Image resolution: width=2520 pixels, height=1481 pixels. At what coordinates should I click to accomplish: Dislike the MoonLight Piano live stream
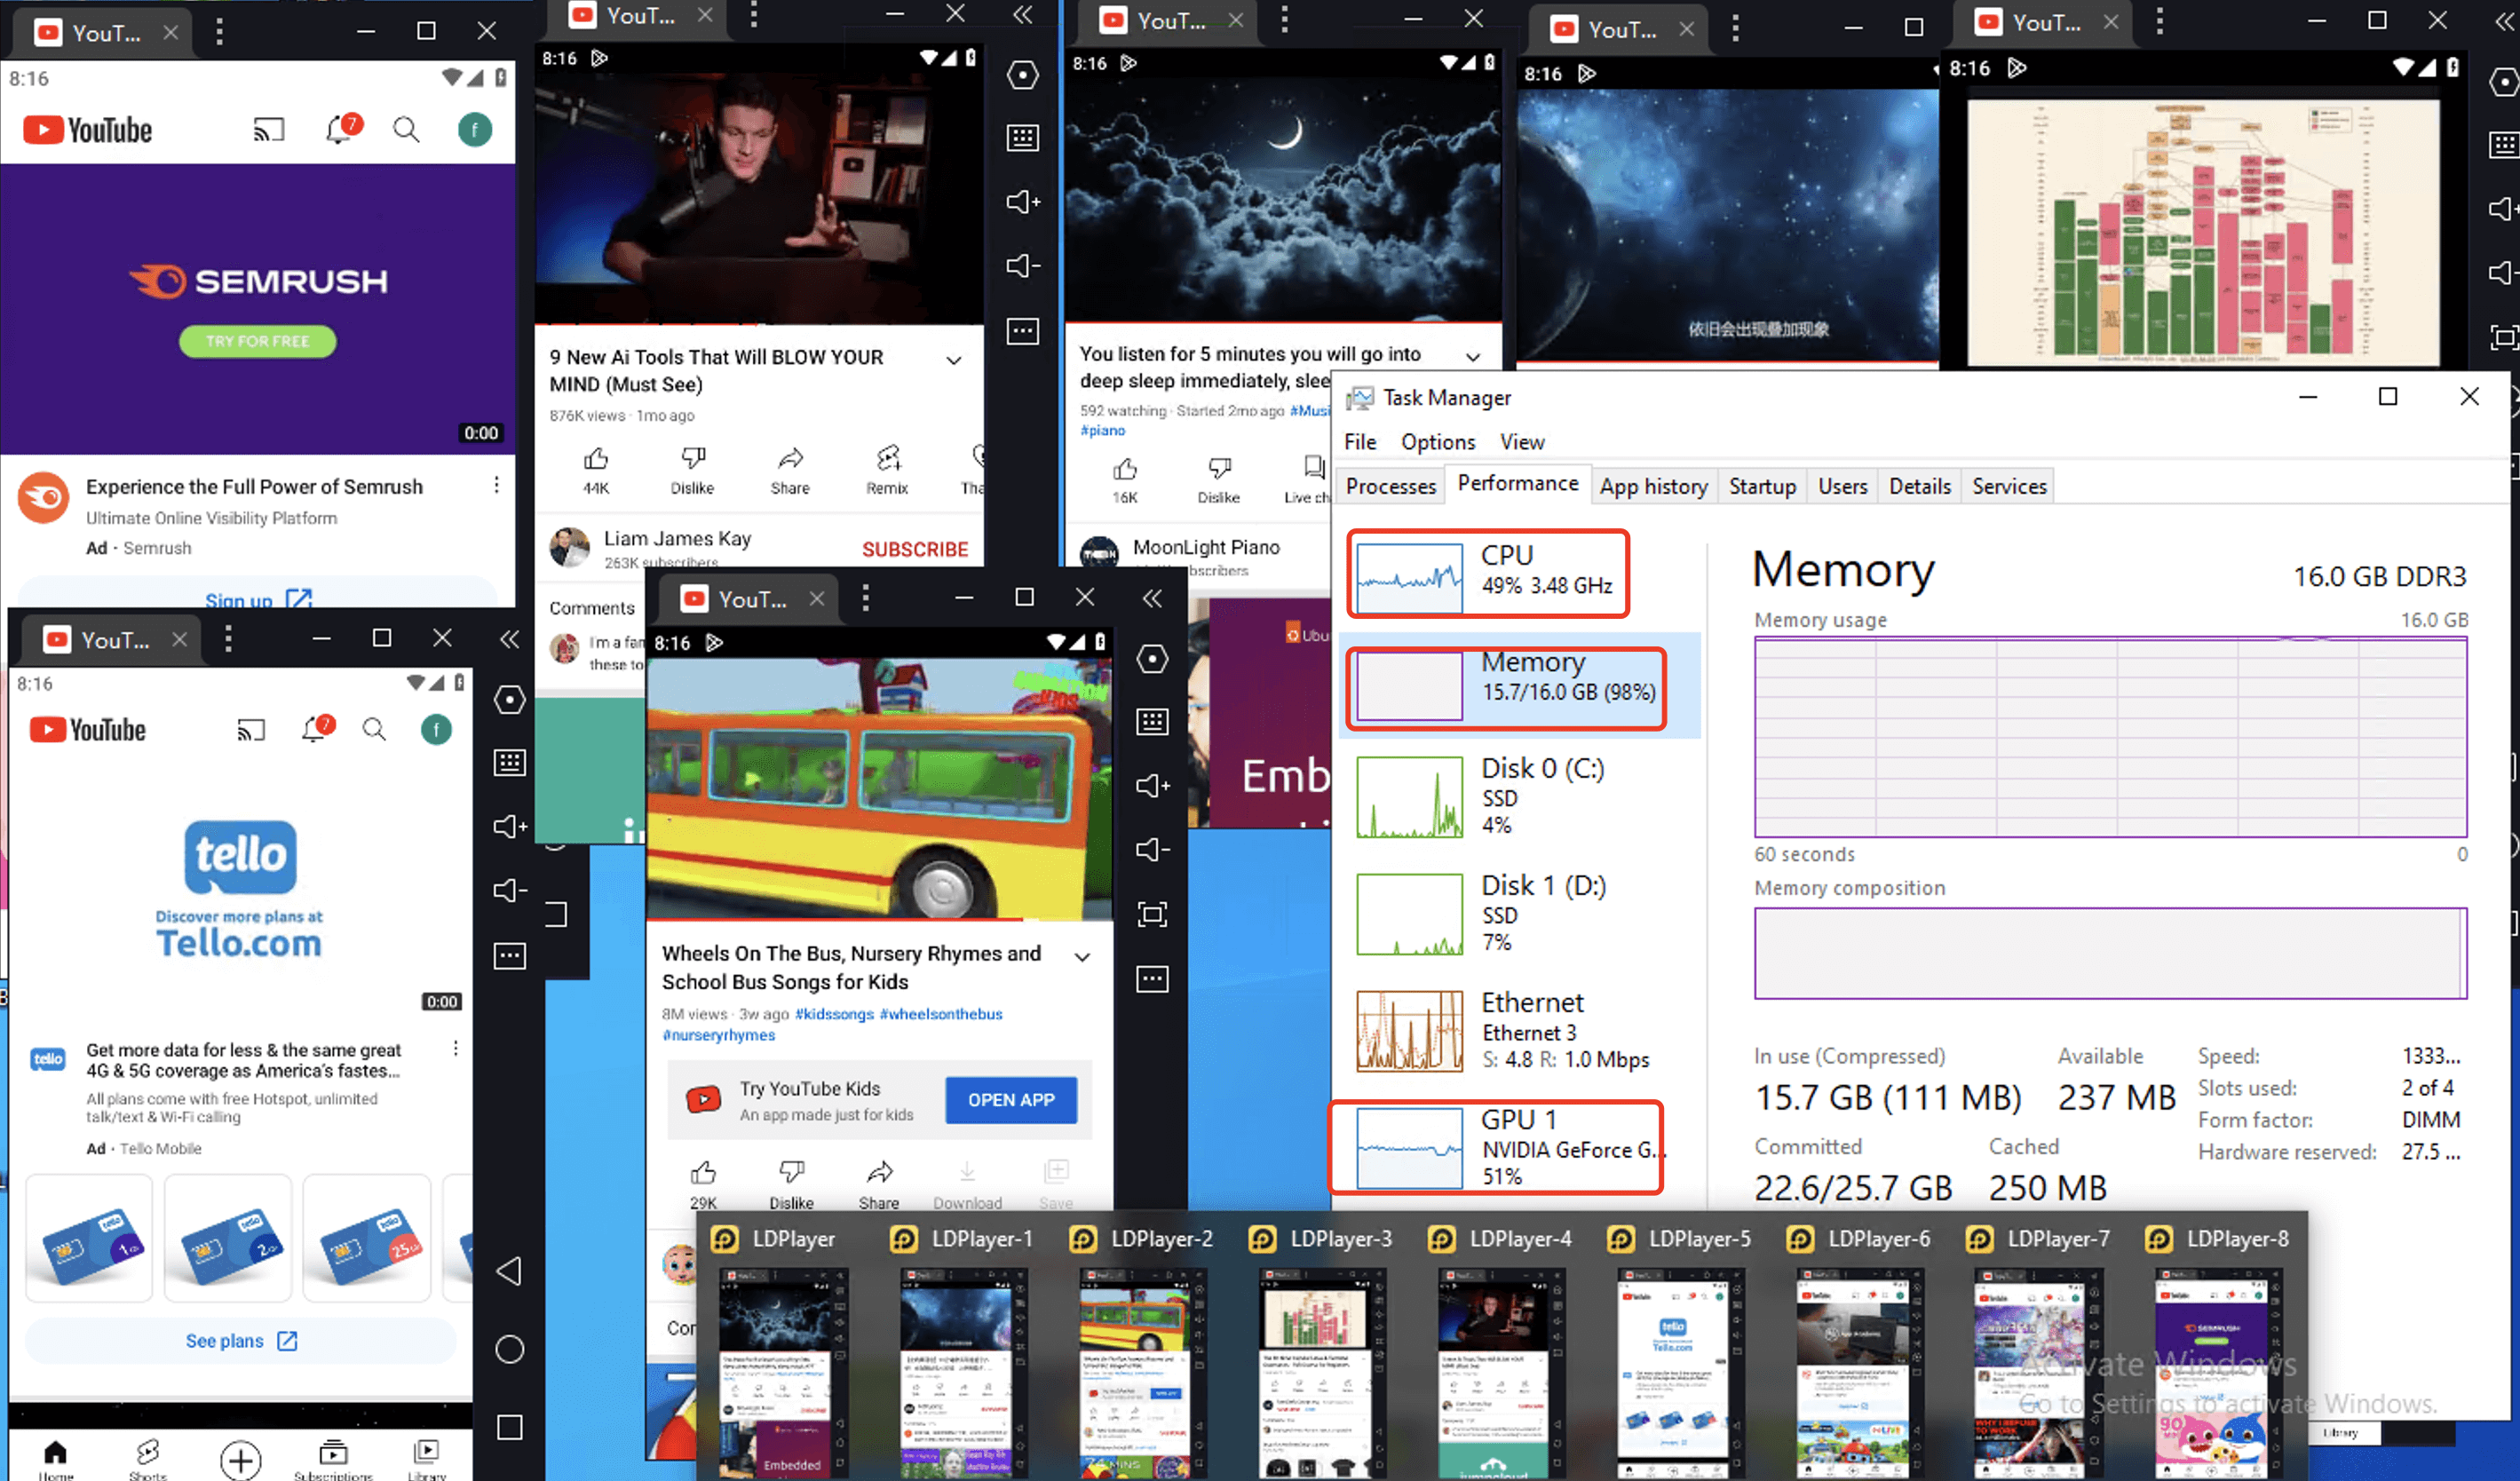click(1218, 469)
